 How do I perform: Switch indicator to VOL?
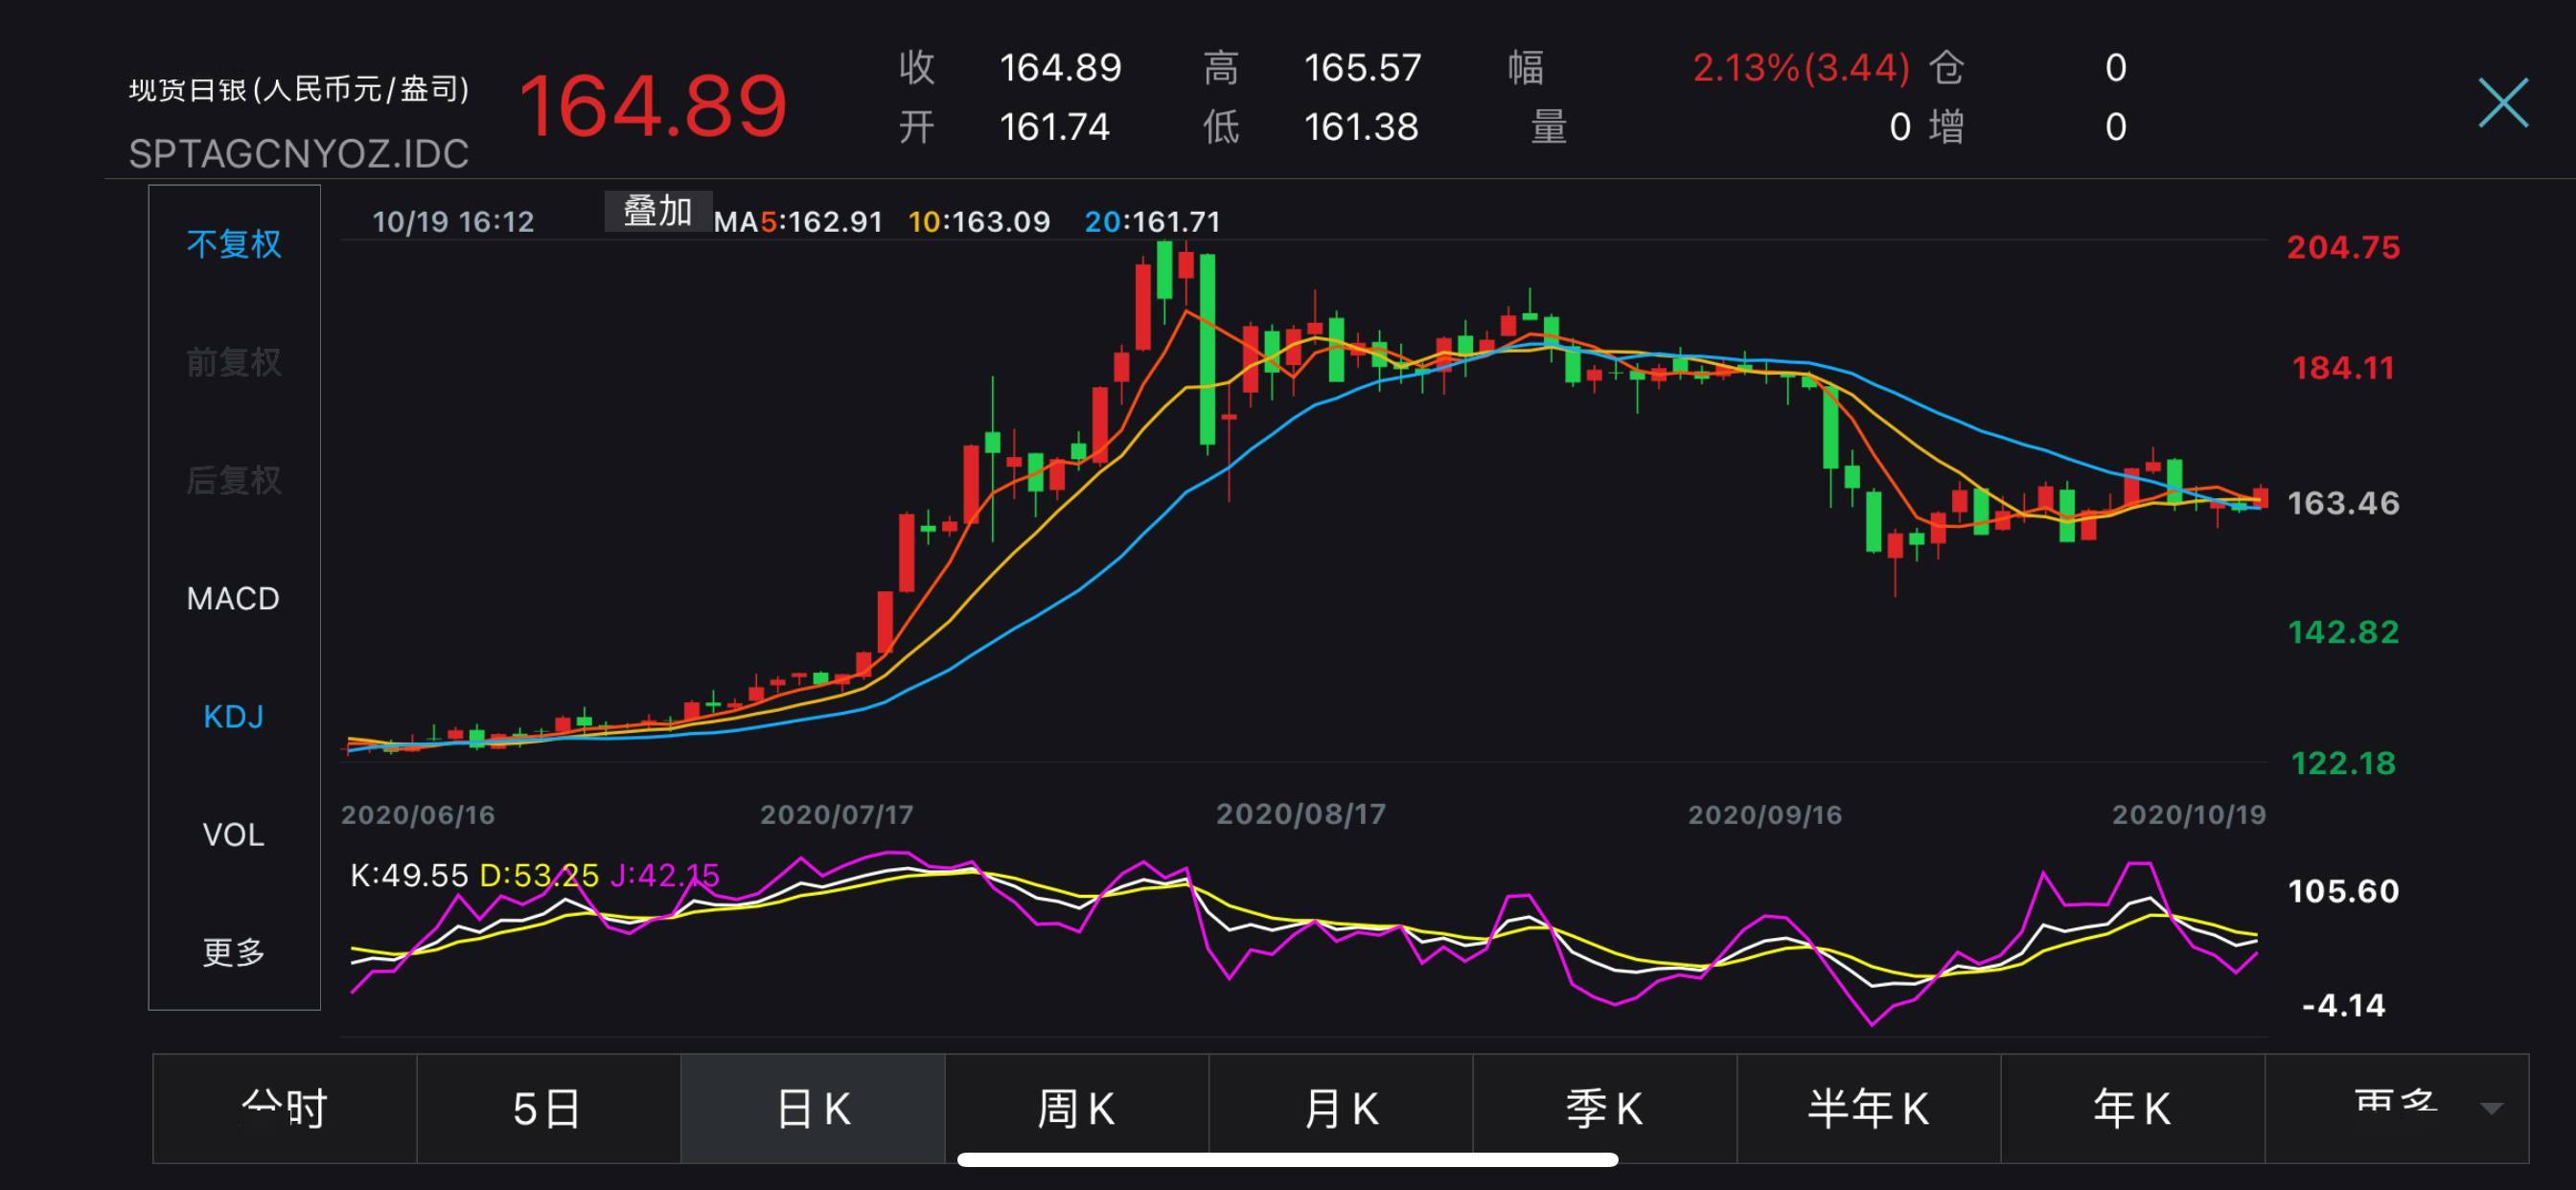(x=233, y=834)
